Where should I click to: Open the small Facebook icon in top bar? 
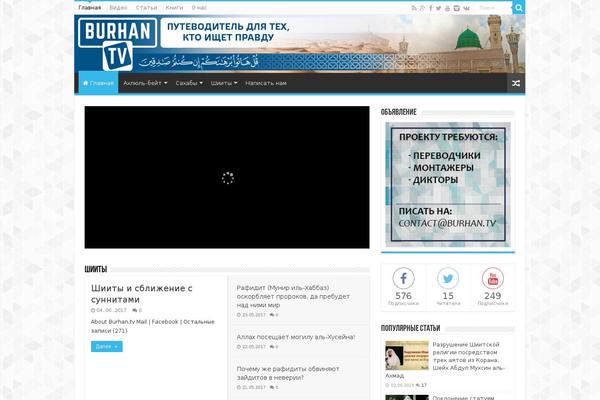click(x=431, y=8)
